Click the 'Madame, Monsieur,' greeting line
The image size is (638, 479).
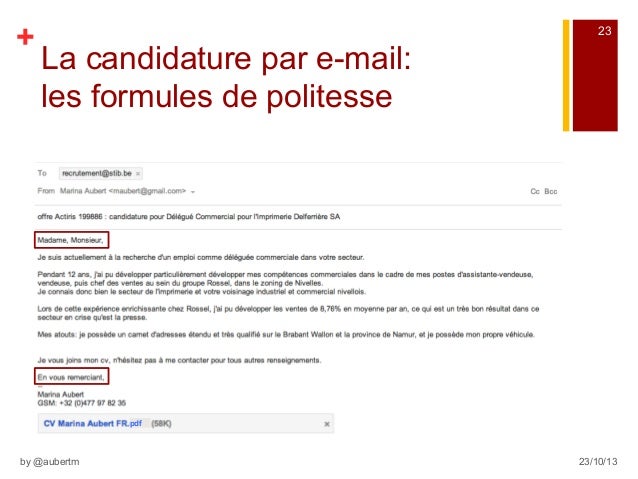click(72, 240)
